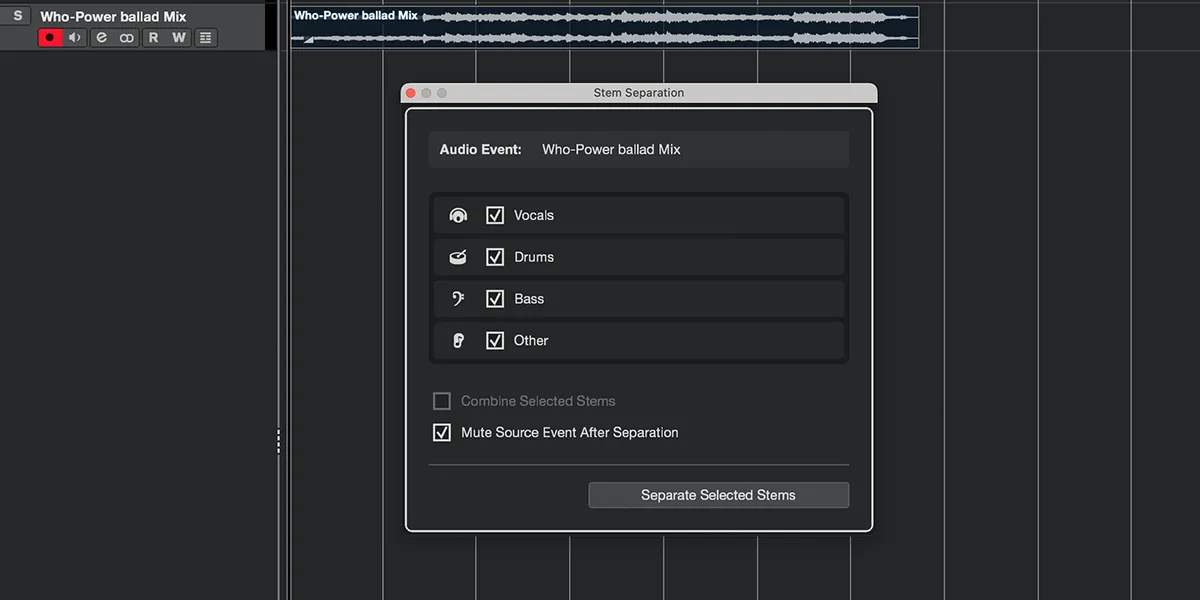Select the Vocals stem microphone icon
Screen dimensions: 1200x600
[457, 215]
